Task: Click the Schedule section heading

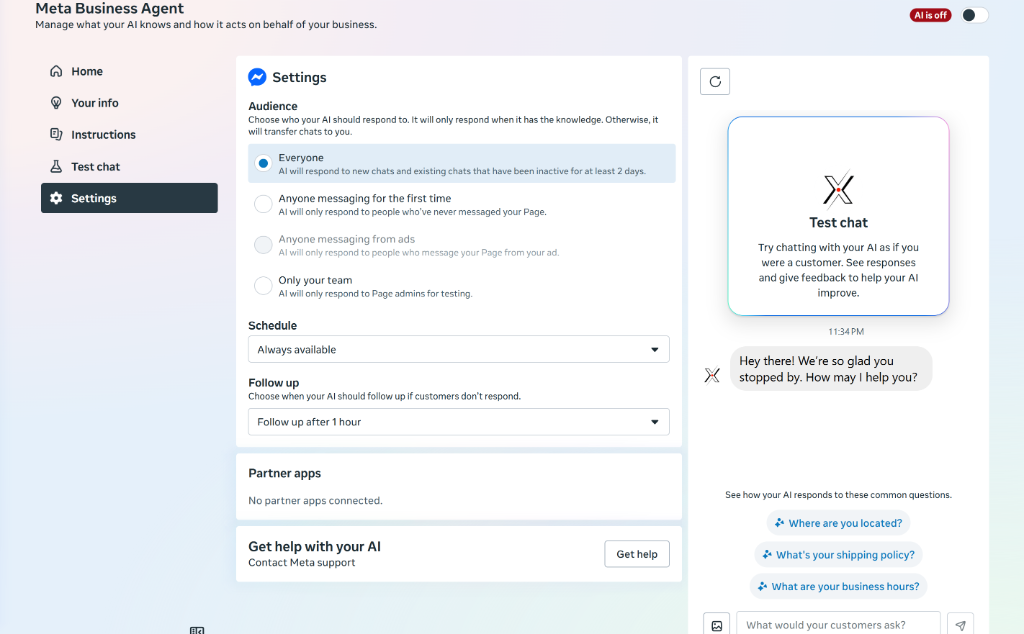Action: (x=272, y=325)
